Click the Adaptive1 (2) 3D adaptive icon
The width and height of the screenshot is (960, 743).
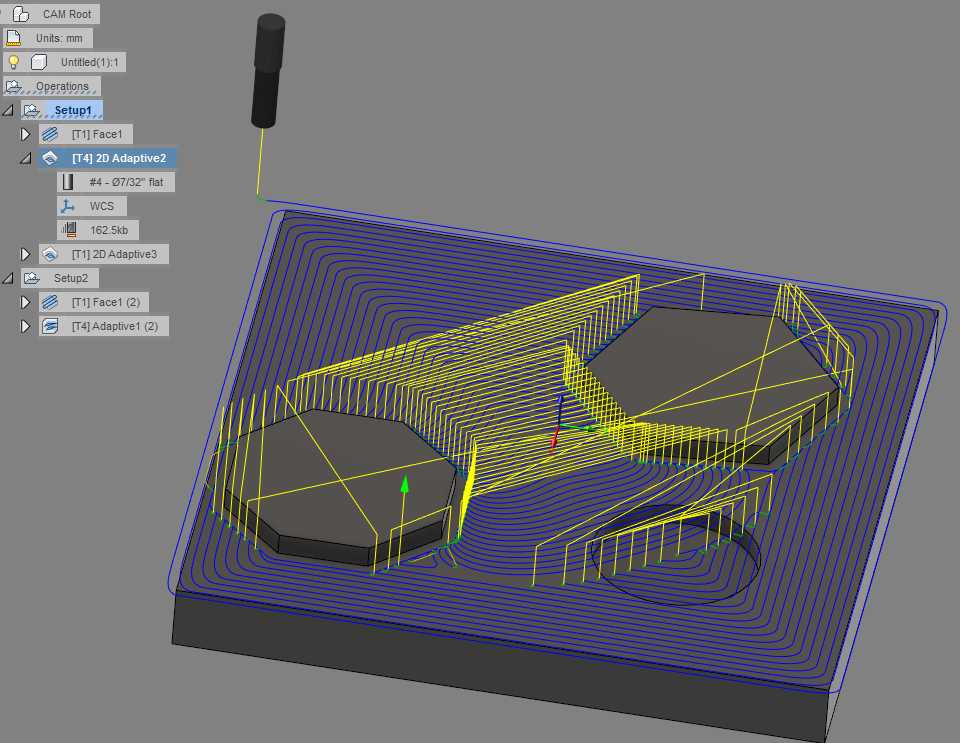click(x=50, y=326)
